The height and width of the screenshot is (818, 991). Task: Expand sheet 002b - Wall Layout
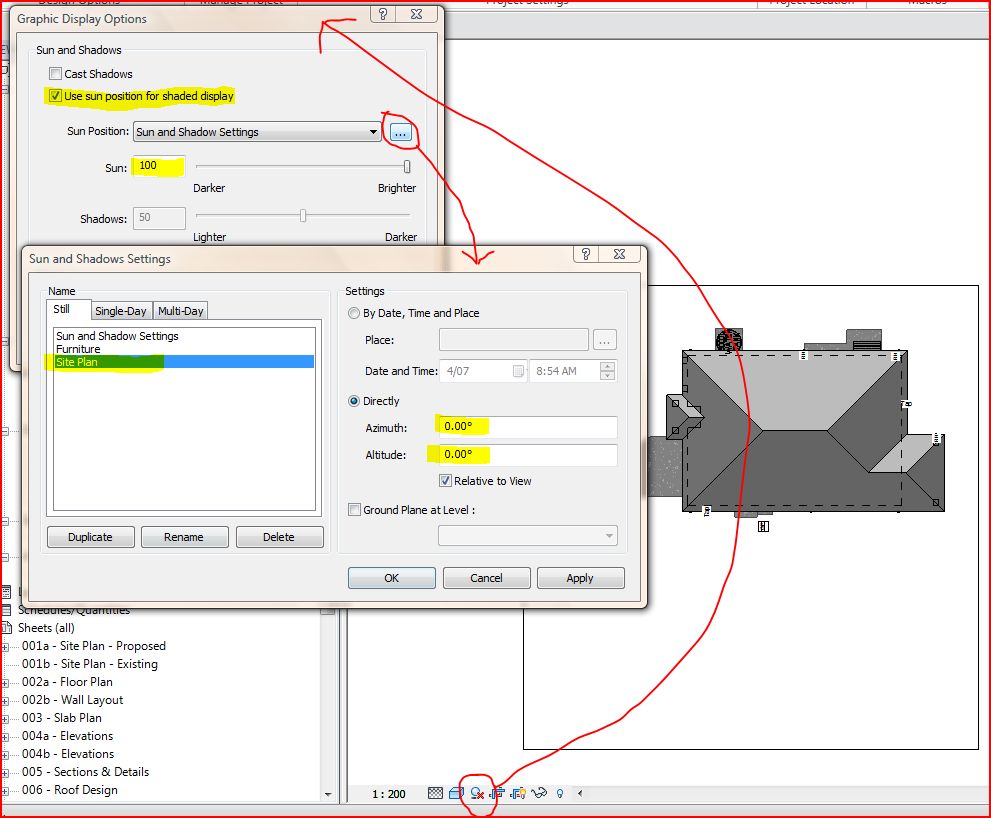pos(5,701)
